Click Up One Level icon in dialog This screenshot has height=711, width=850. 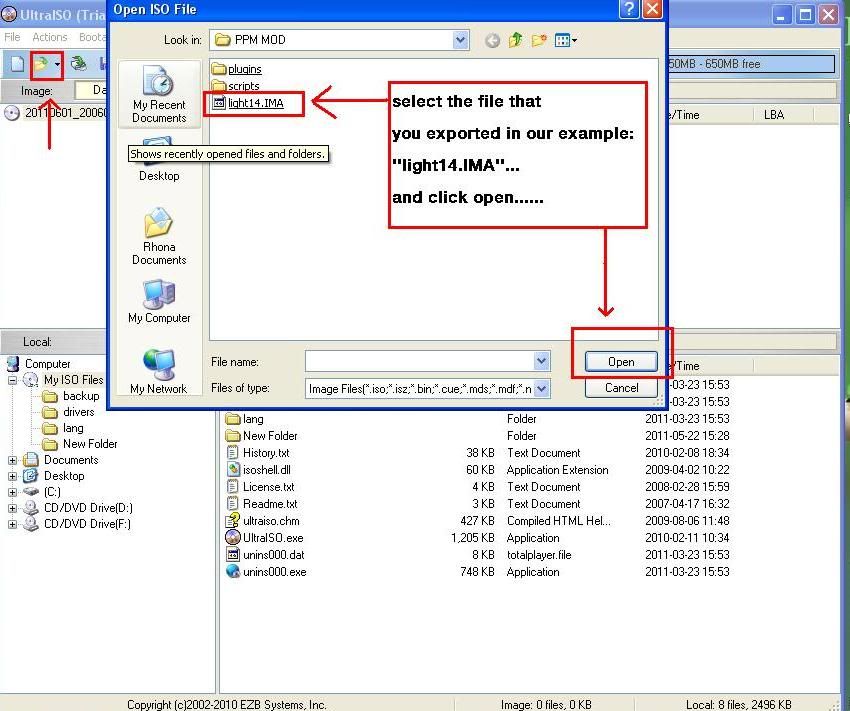(x=516, y=40)
